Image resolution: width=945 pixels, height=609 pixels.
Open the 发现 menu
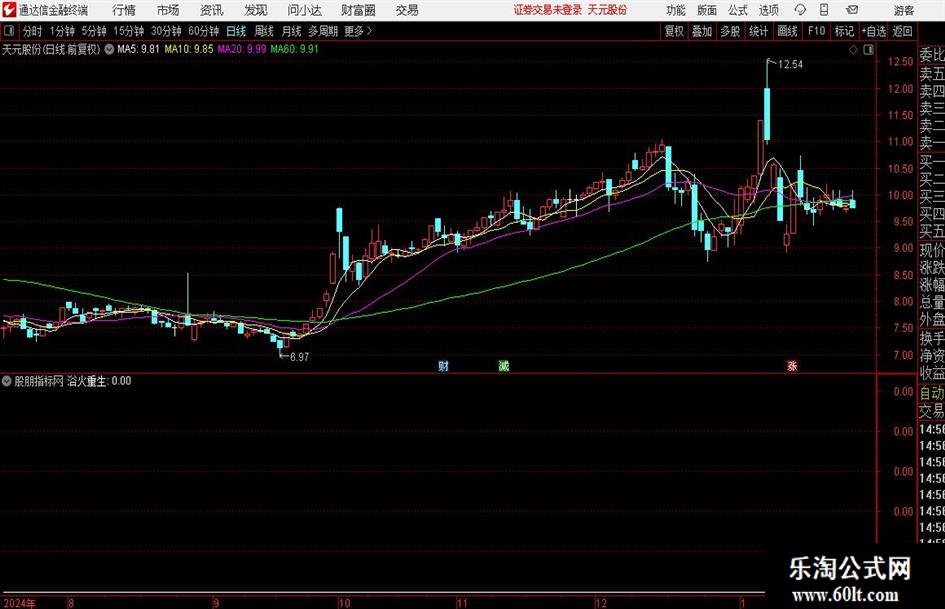click(x=256, y=10)
